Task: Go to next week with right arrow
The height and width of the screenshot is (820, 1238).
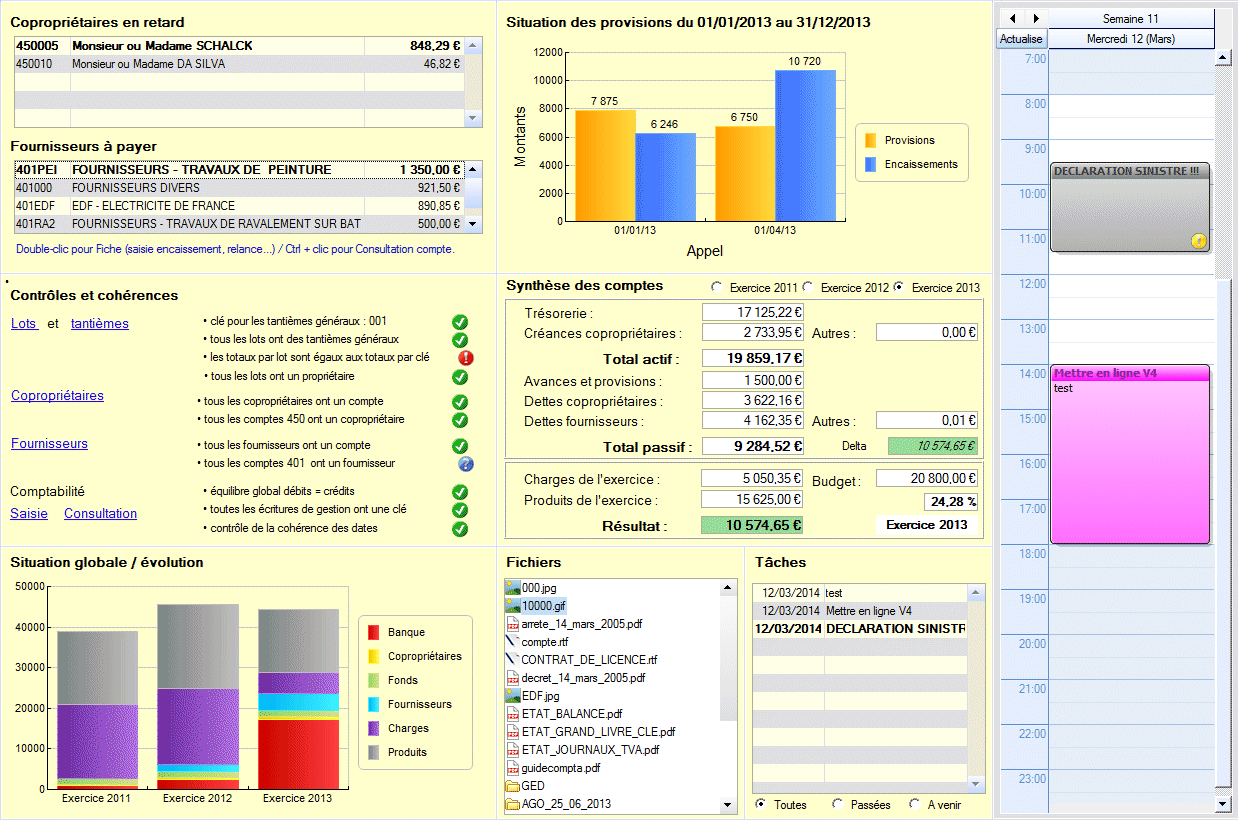Action: [x=1035, y=19]
